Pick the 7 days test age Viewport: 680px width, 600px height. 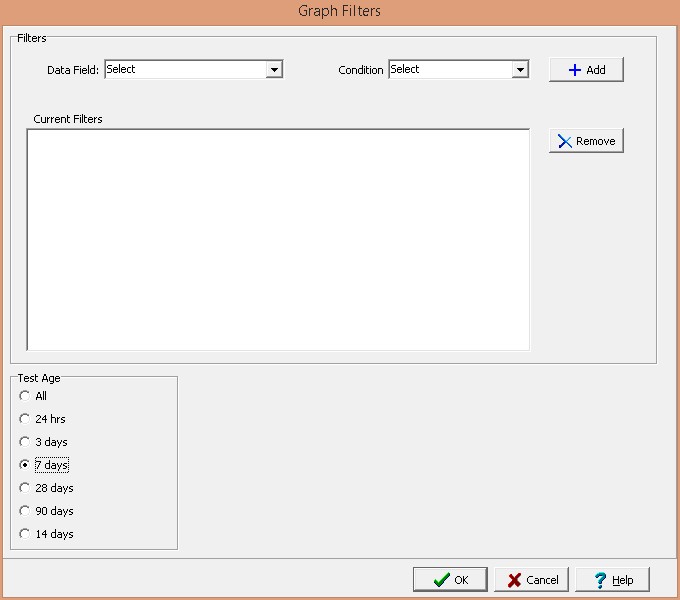click(25, 465)
